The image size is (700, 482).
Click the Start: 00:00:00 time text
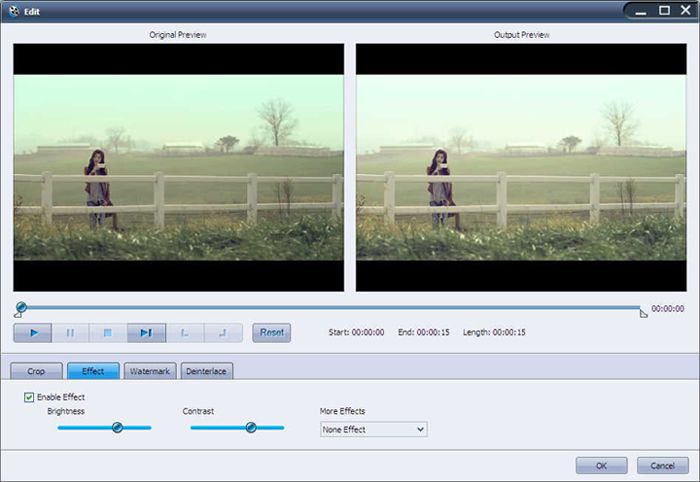[x=356, y=332]
